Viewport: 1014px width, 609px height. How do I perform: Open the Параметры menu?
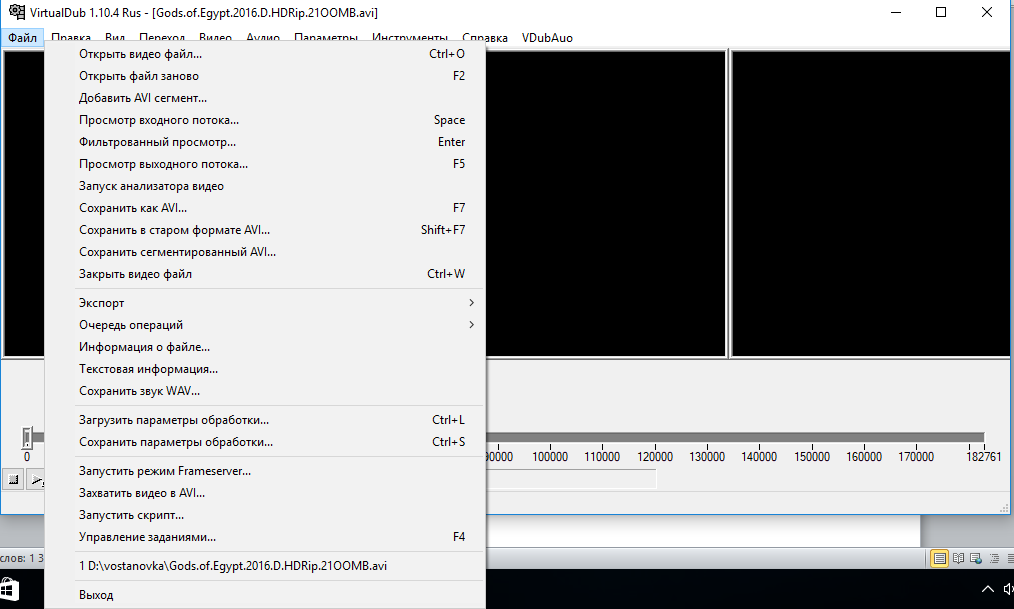tap(326, 37)
